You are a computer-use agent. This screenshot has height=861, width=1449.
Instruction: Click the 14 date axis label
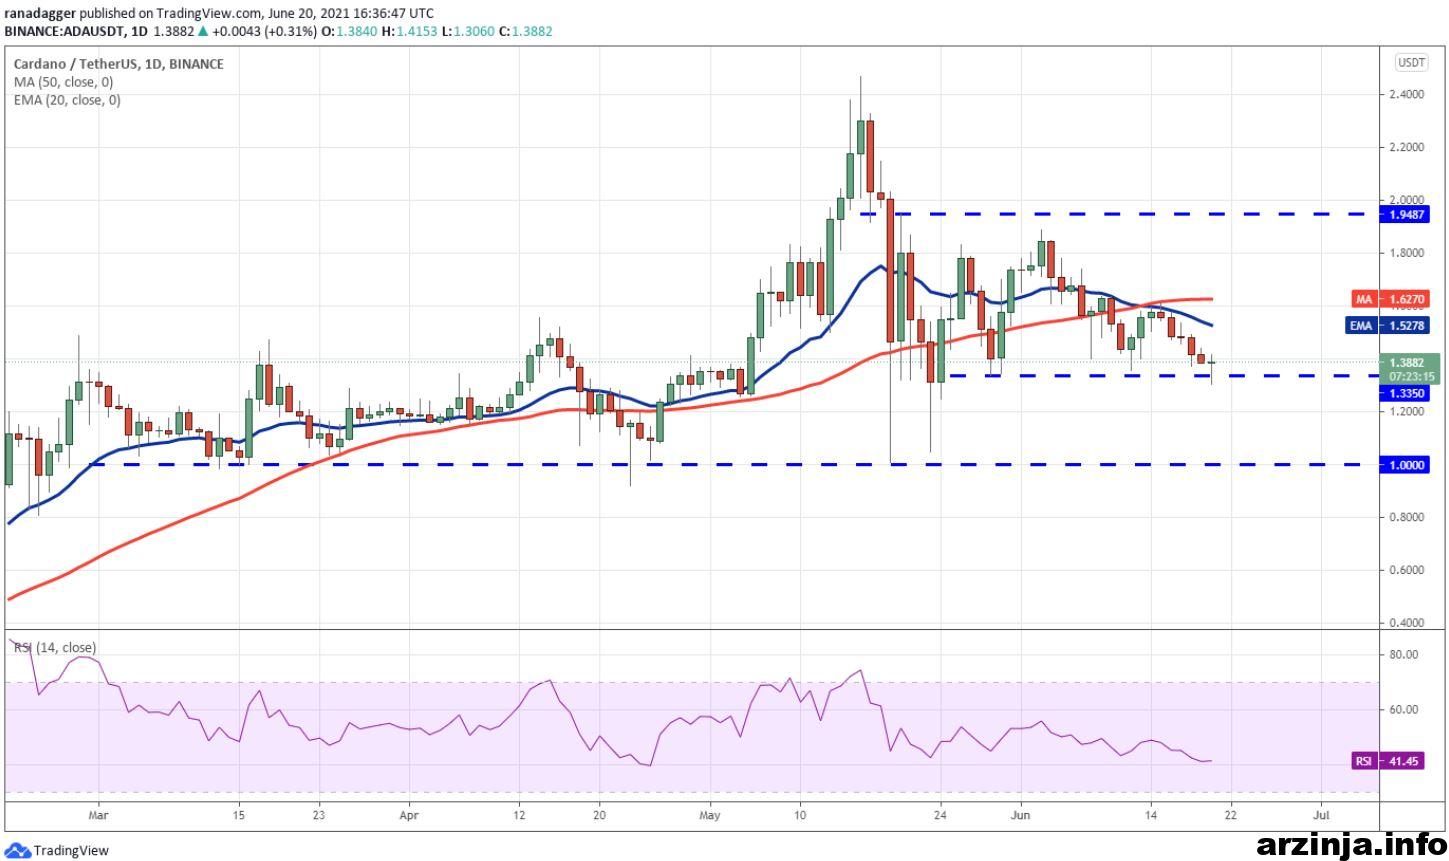(1150, 815)
